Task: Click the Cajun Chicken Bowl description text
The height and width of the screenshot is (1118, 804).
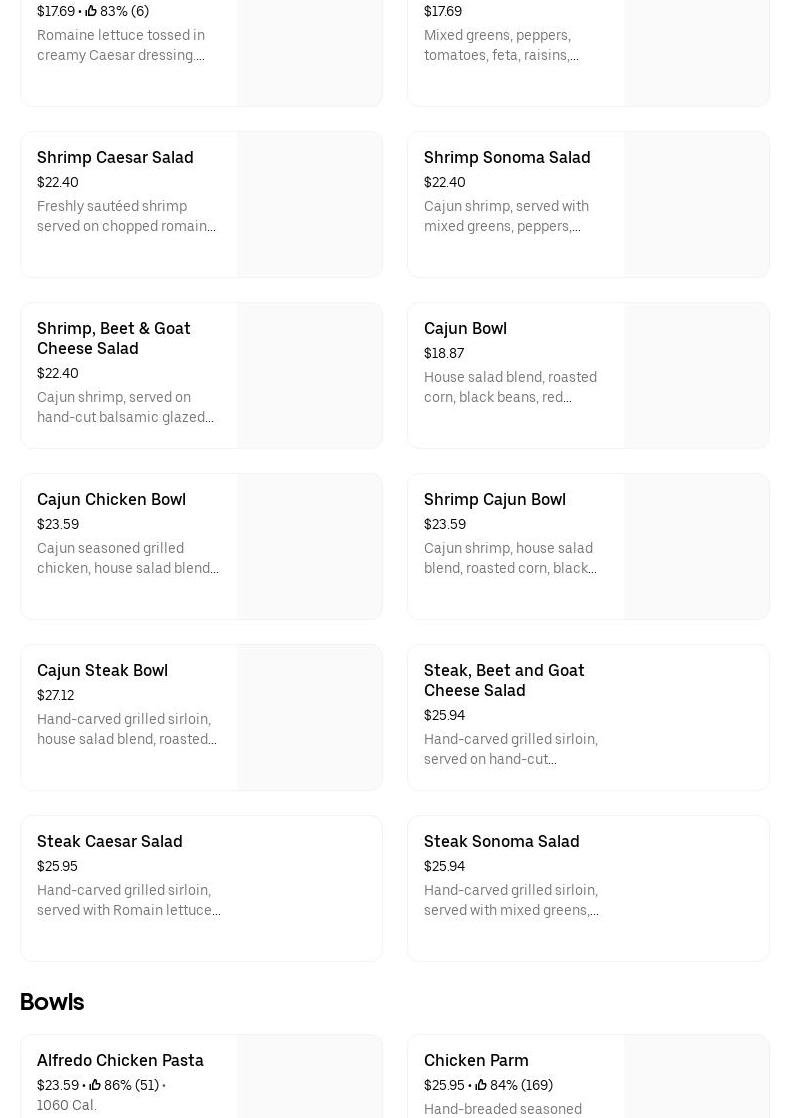Action: tap(128, 559)
